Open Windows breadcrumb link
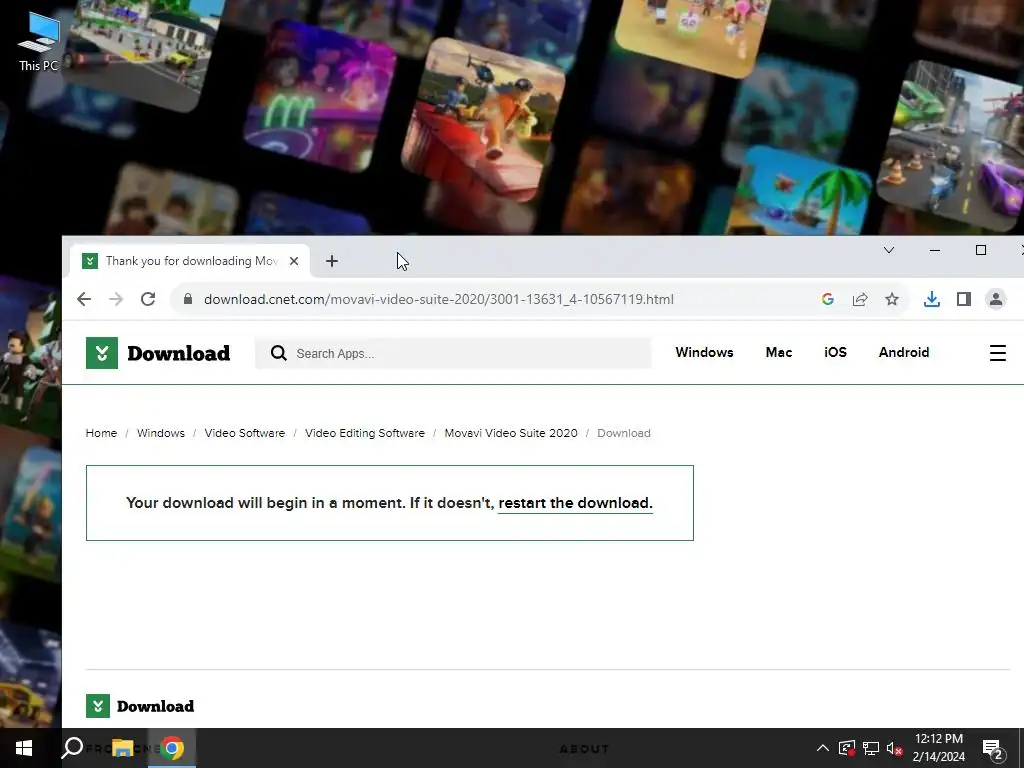The width and height of the screenshot is (1024, 768). tap(161, 433)
